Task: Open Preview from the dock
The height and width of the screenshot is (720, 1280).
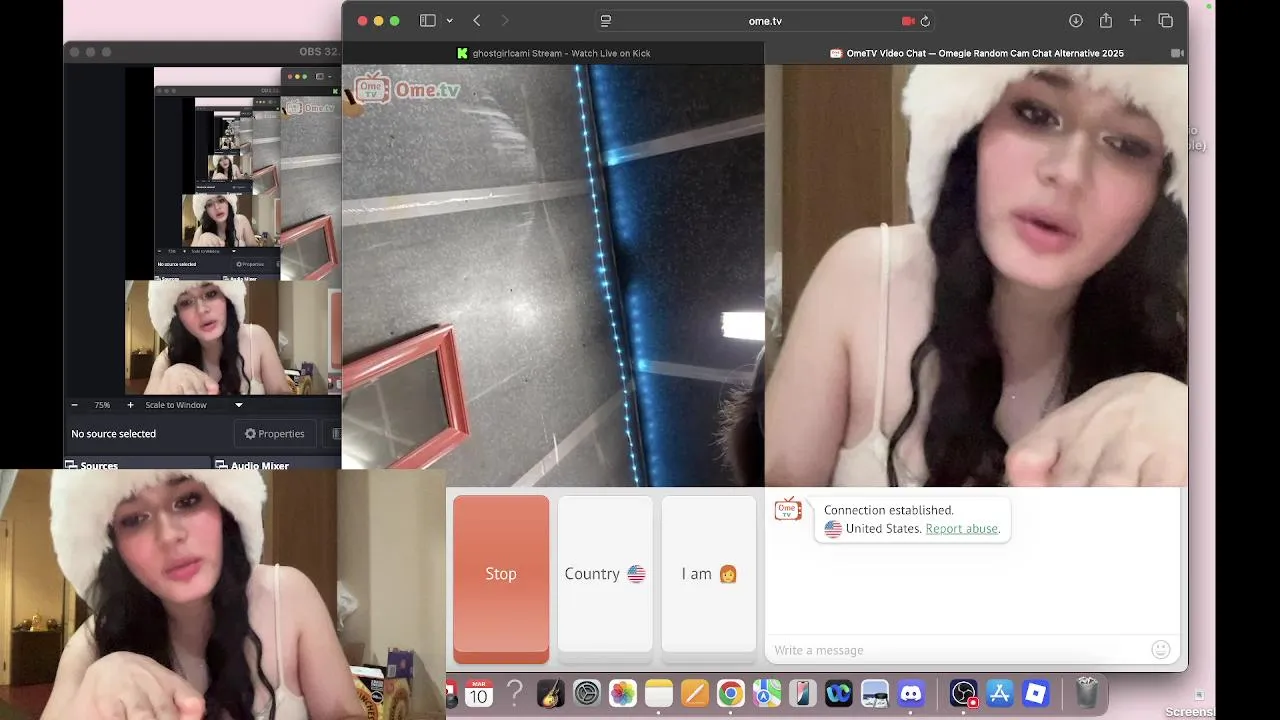Action: 875,692
